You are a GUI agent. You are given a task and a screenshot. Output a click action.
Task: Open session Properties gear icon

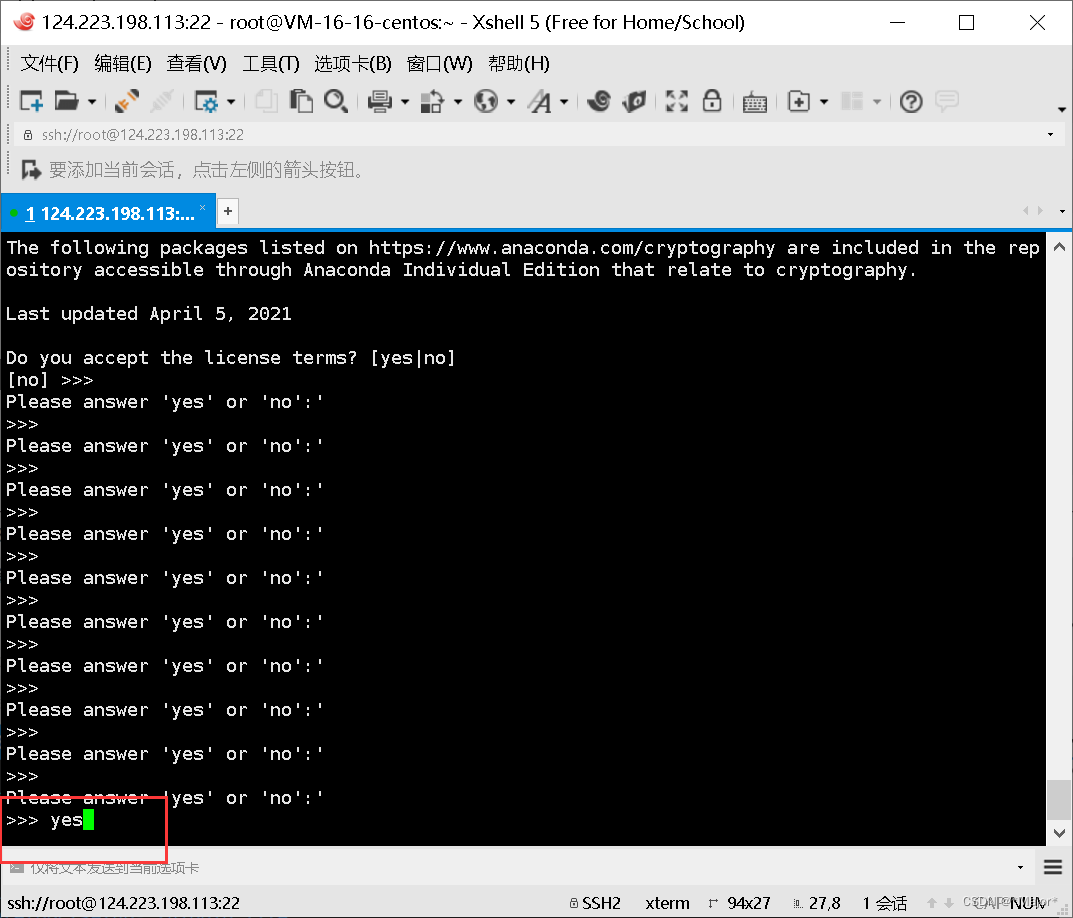(x=205, y=101)
